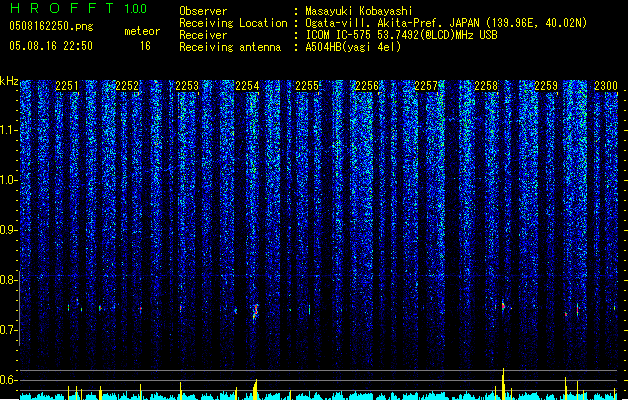Click the 0.9 kHz axis tick label
Screen dimensions: 629x400
pos(8,230)
